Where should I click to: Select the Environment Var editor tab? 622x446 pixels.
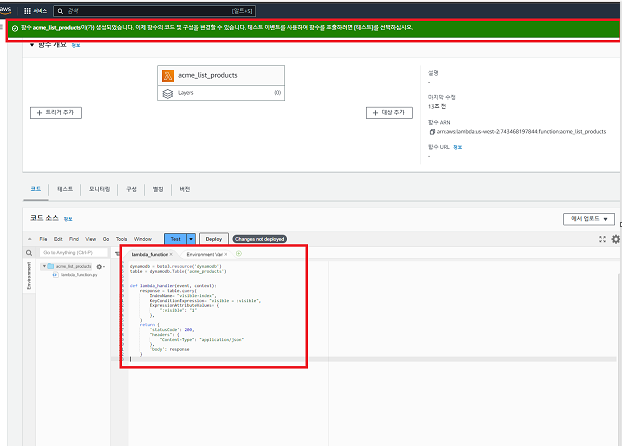pyautogui.click(x=205, y=254)
